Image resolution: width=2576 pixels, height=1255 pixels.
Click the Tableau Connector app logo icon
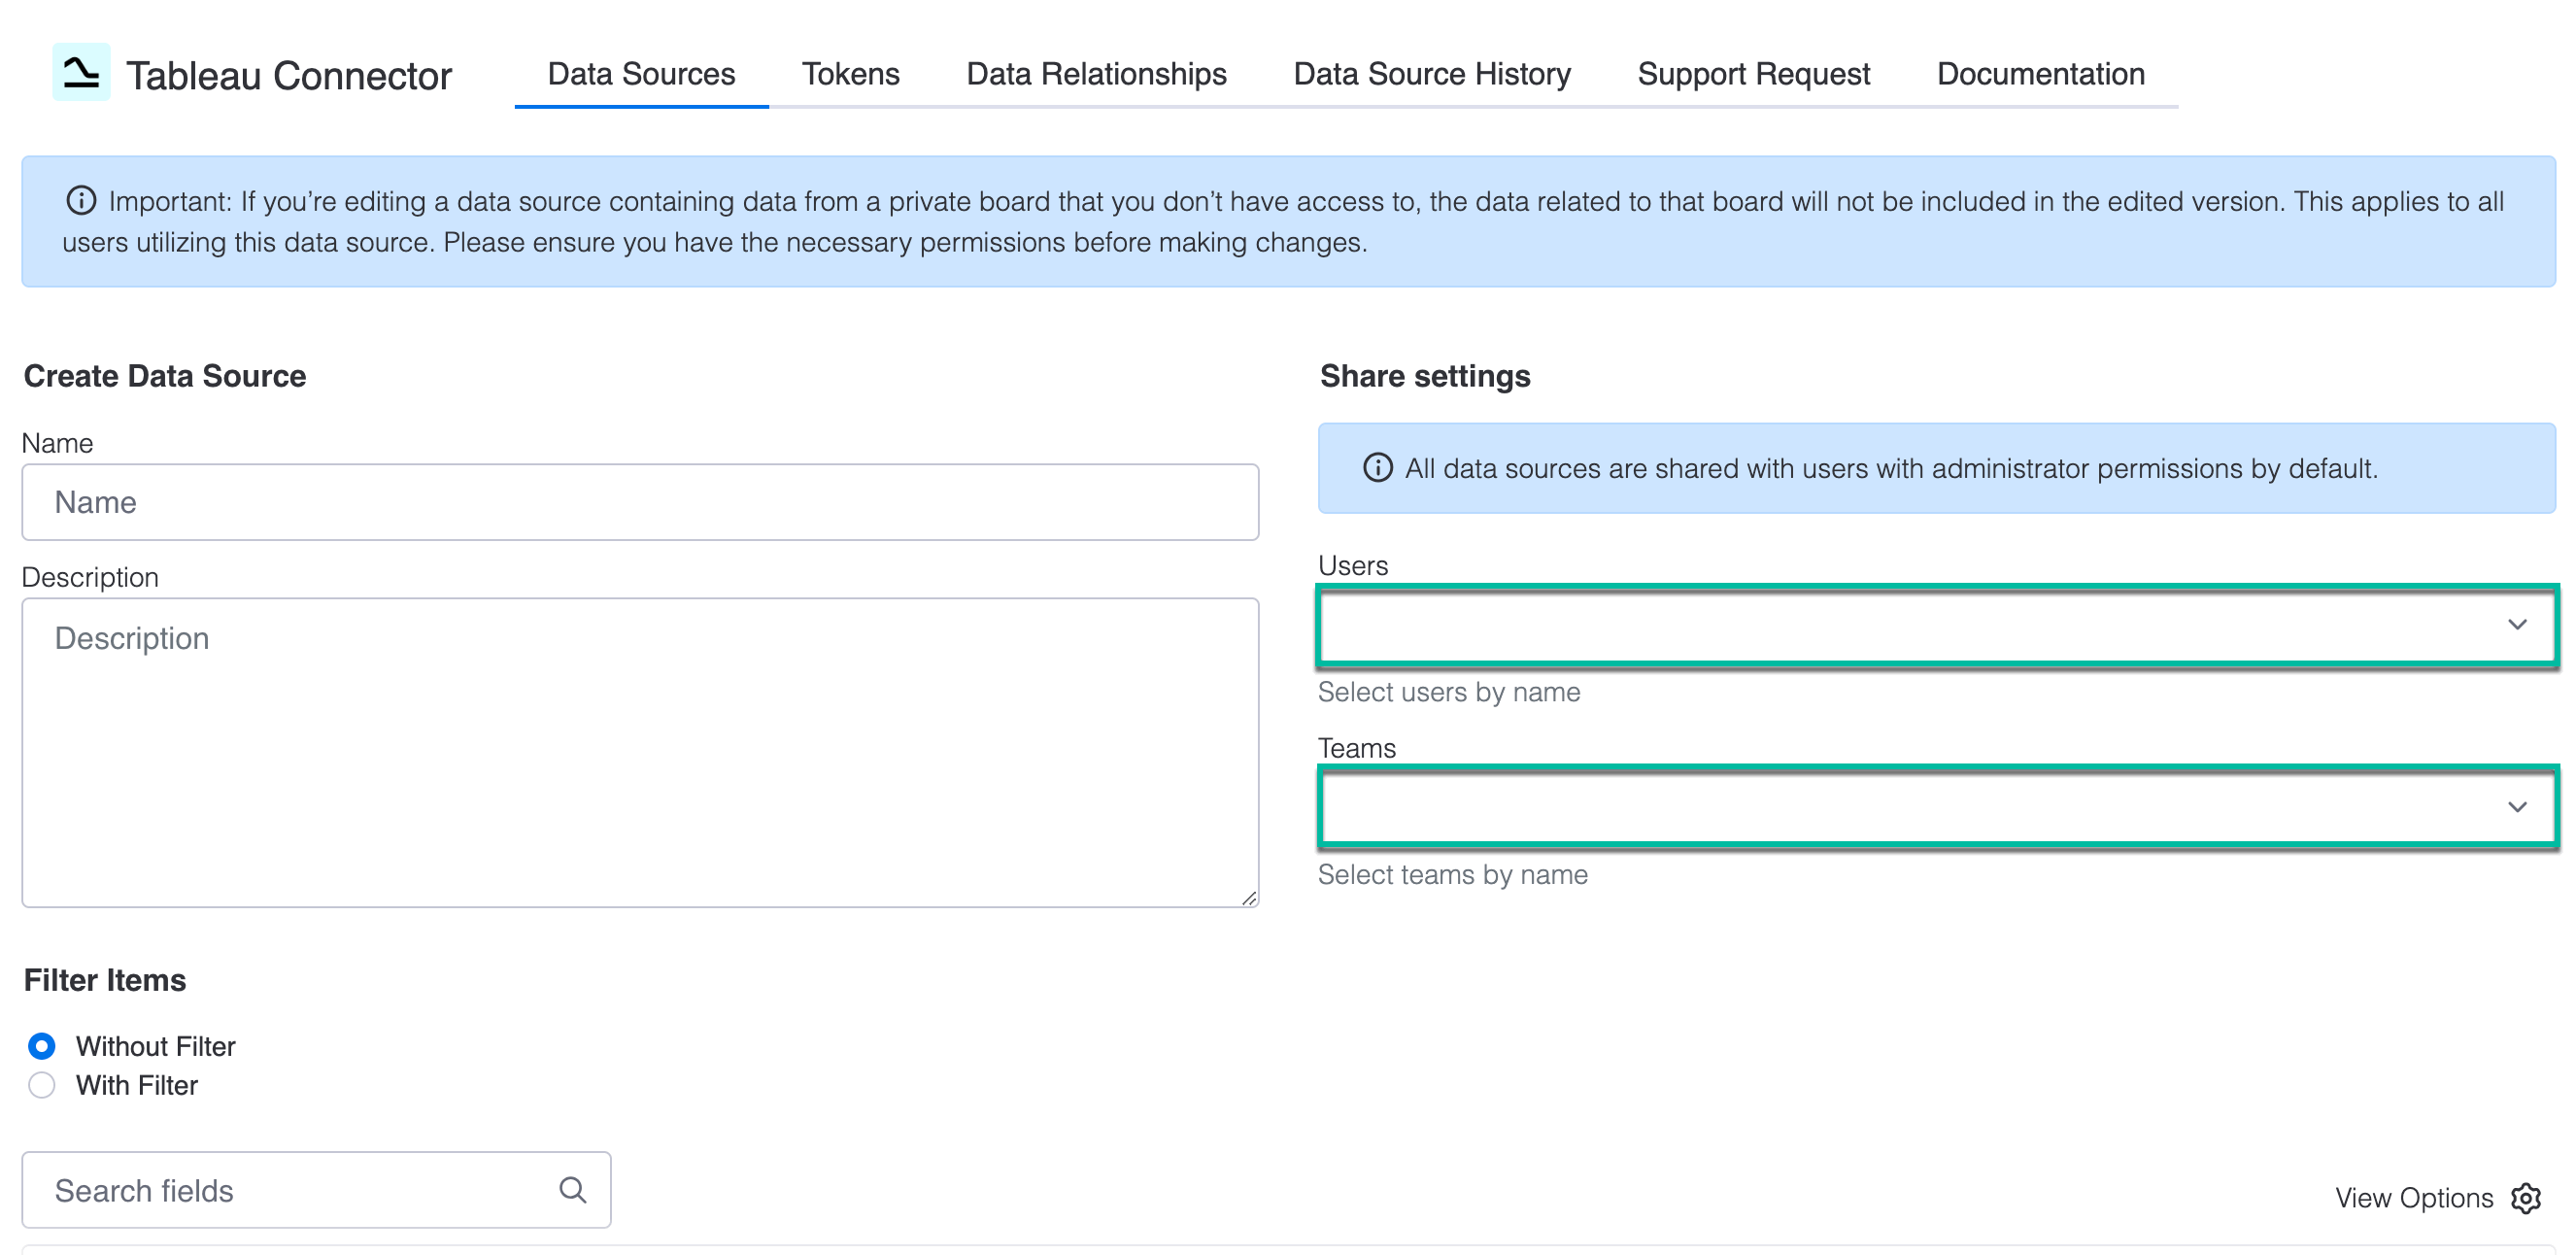(x=82, y=72)
